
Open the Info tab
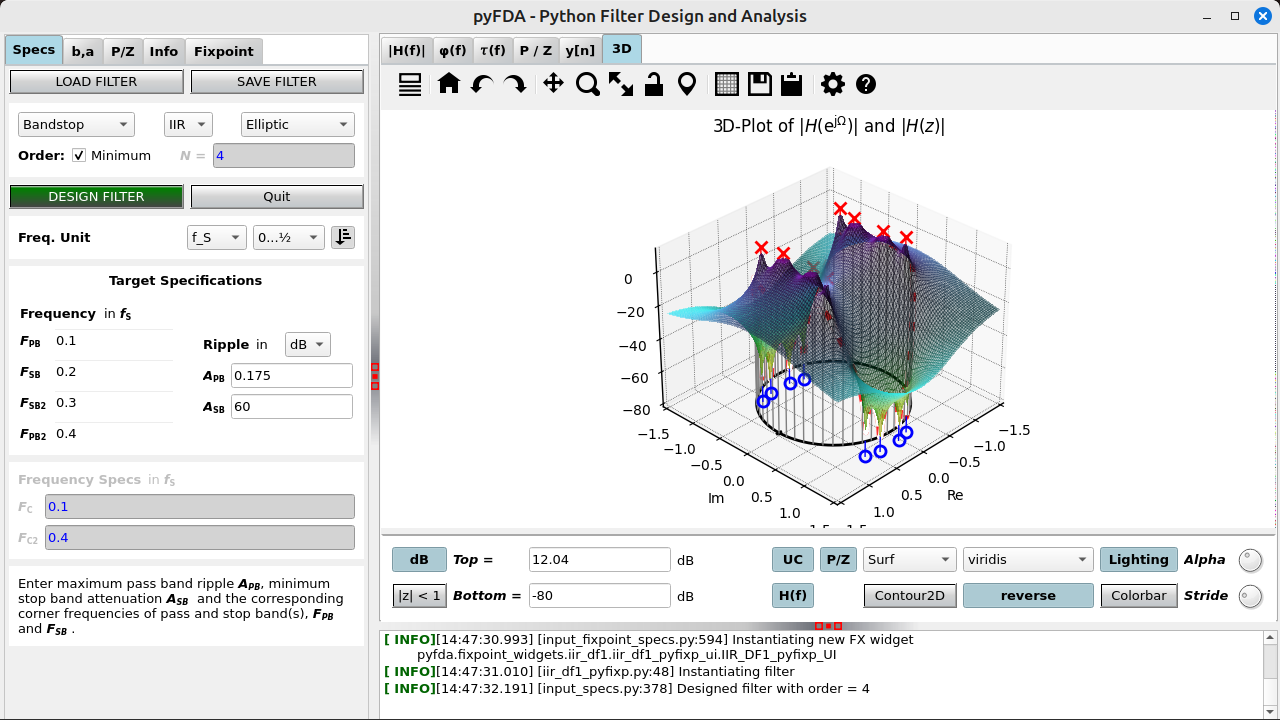click(164, 51)
